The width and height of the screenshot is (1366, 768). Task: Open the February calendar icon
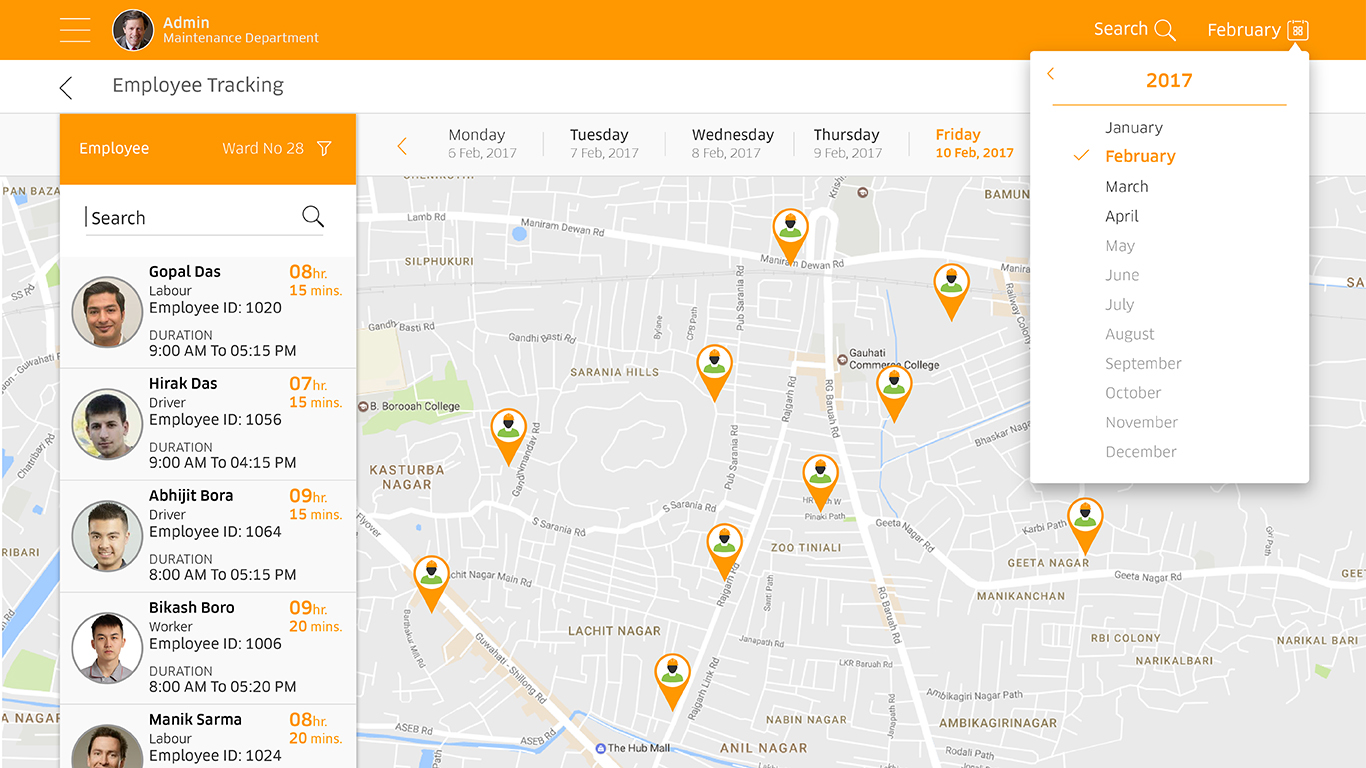click(1297, 30)
